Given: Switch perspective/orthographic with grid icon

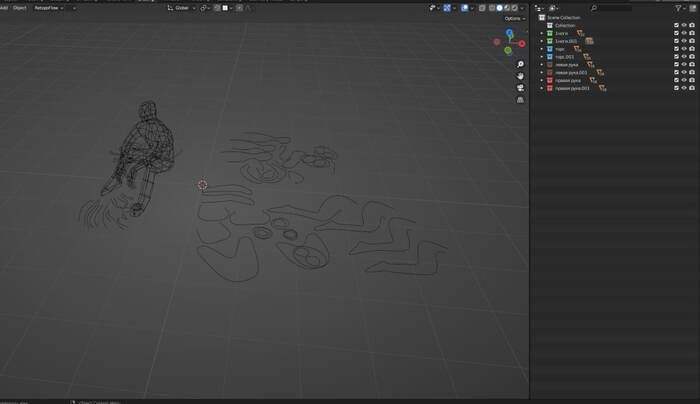Looking at the screenshot, I should [x=520, y=100].
